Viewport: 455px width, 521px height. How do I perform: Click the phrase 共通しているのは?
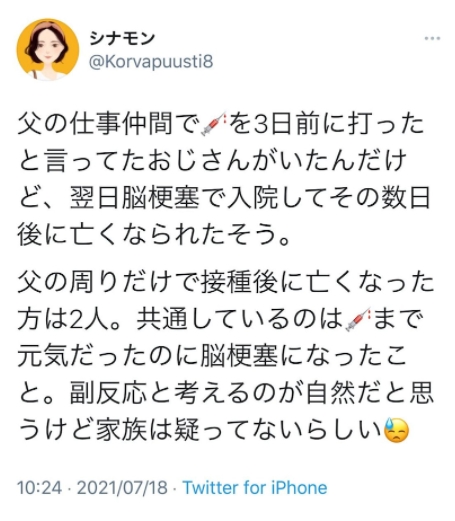240,319
